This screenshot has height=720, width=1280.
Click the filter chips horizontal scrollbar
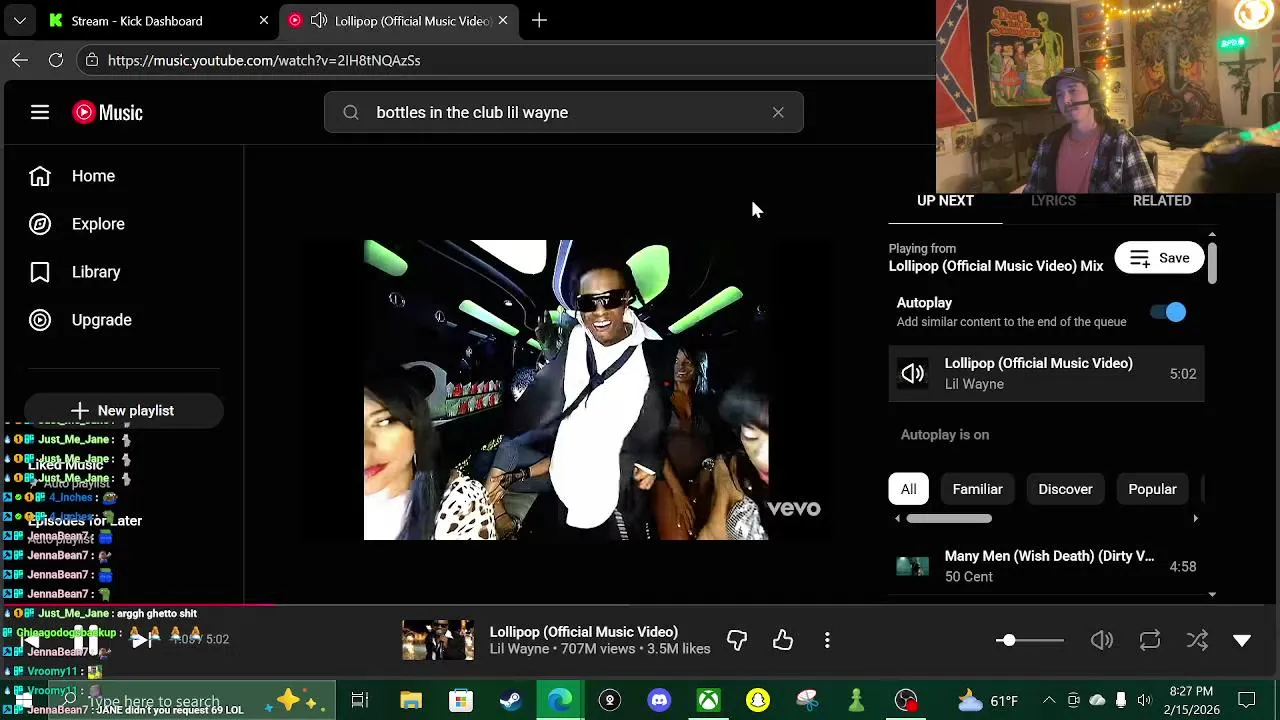coord(949,518)
